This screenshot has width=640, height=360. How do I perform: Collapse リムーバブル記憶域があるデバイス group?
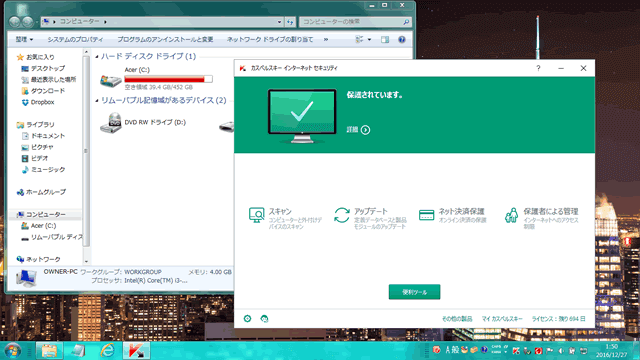(97, 100)
